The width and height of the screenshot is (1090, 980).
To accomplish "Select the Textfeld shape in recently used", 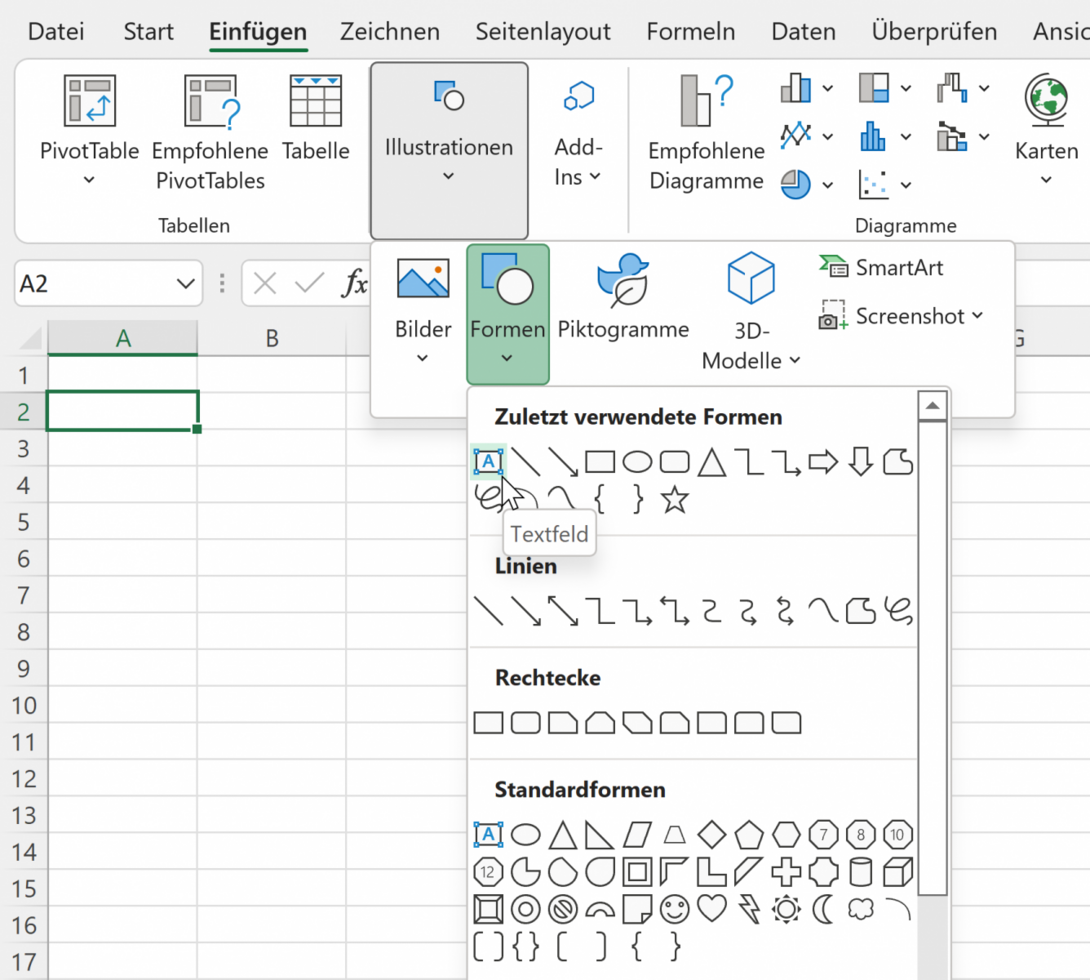I will [488, 462].
